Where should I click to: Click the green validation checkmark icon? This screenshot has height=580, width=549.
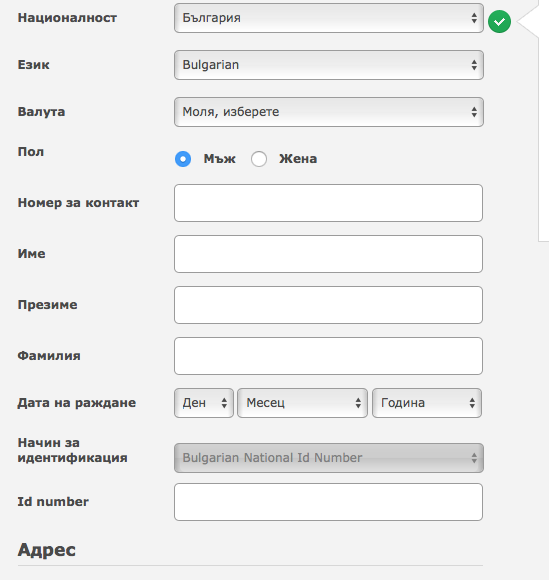(x=499, y=22)
